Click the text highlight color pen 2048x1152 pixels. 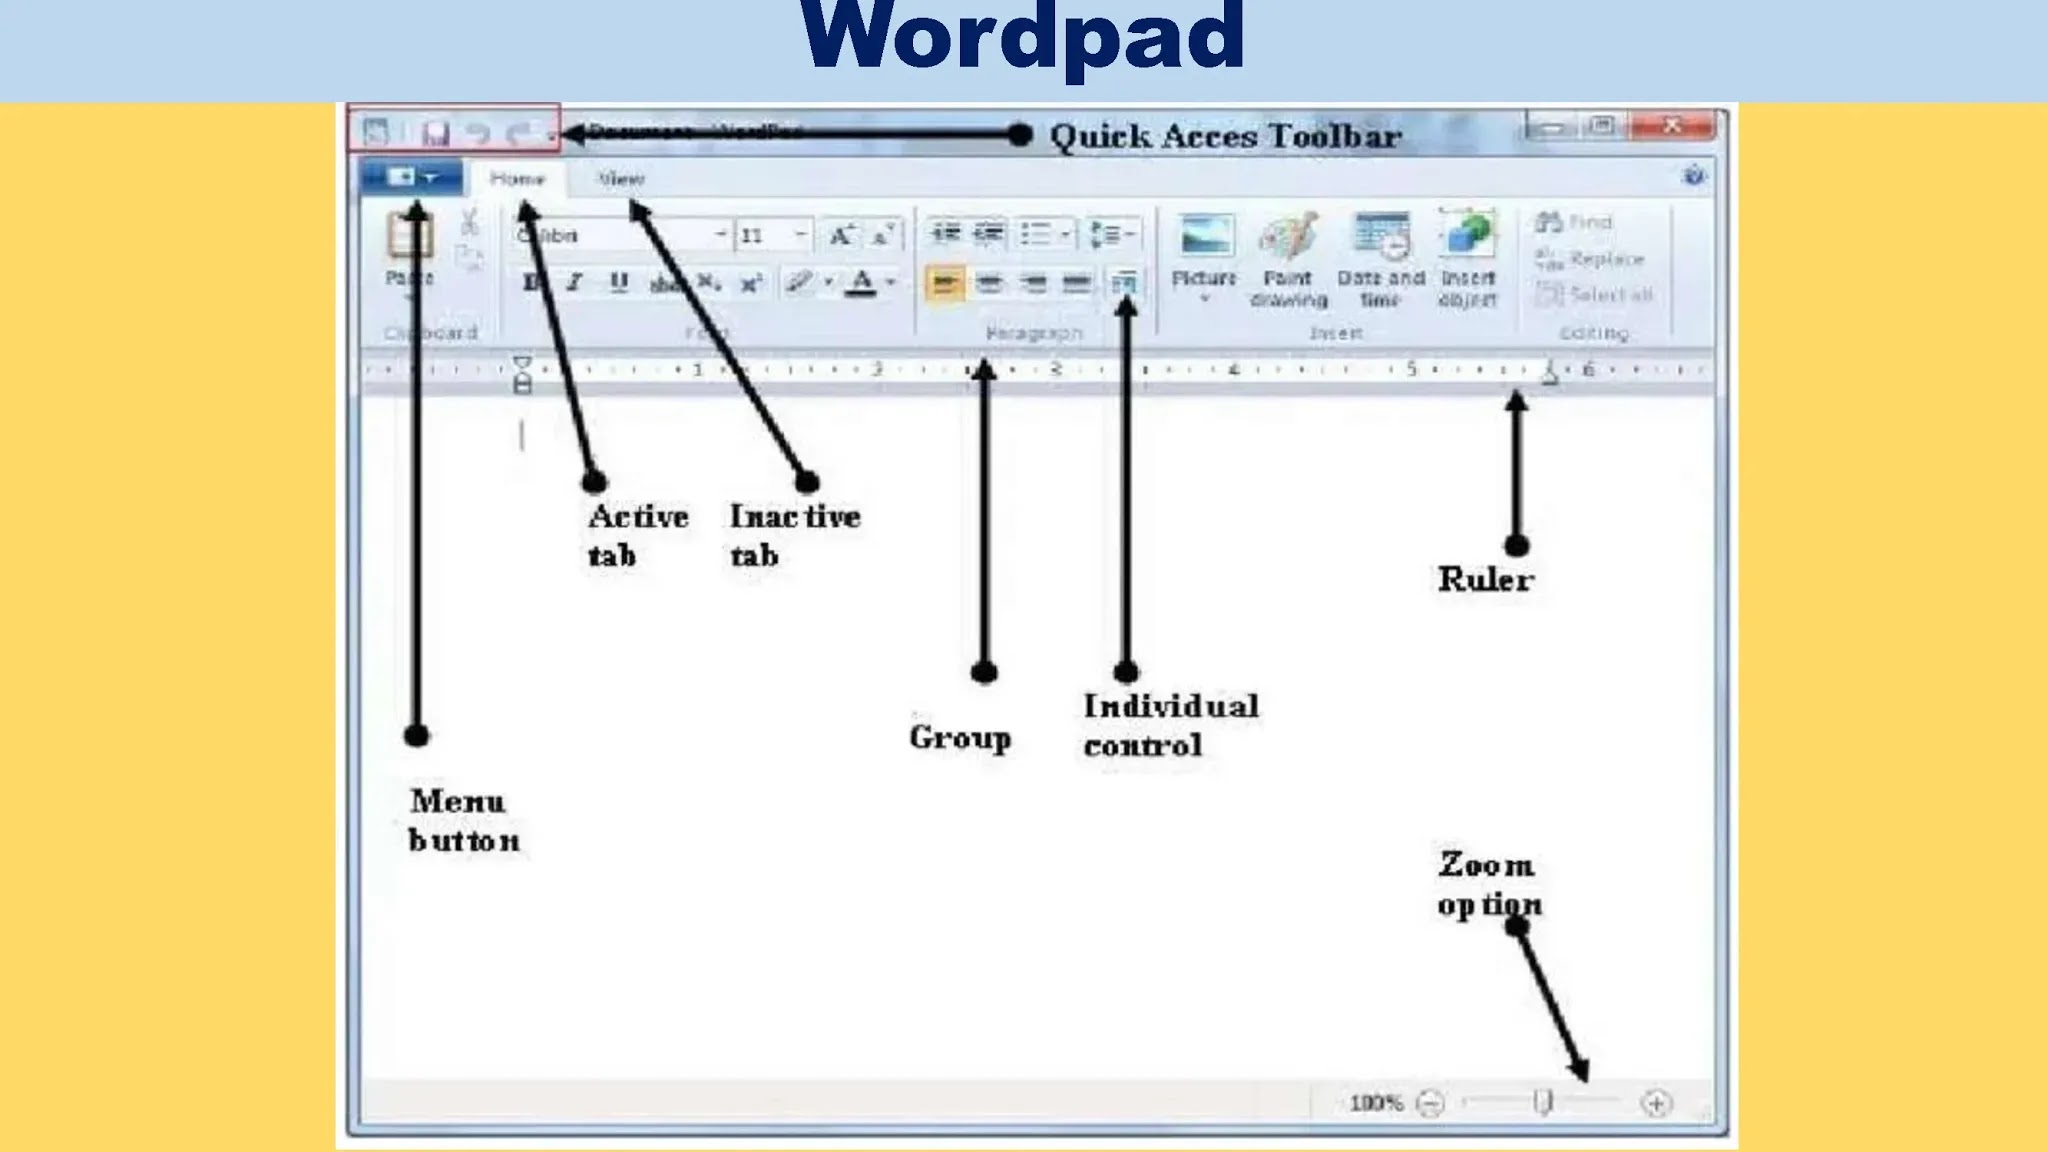797,283
